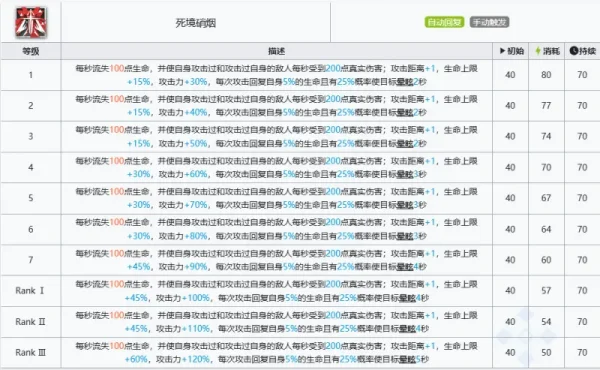Click cost value 57 in Rank Ⅰ row

click(x=546, y=290)
